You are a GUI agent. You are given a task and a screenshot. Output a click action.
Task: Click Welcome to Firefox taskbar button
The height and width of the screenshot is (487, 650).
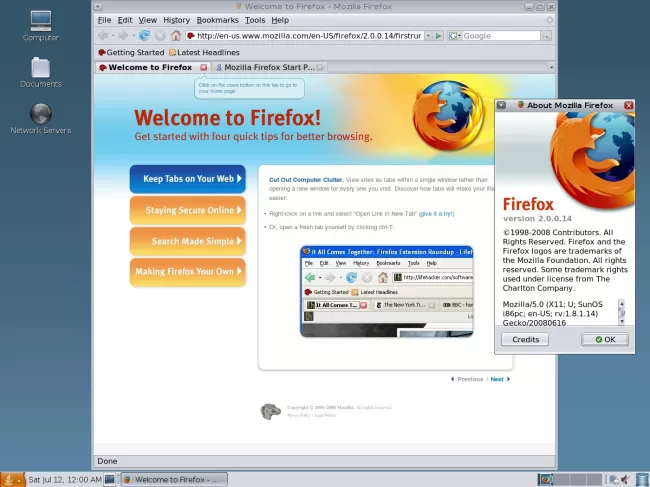coord(174,480)
